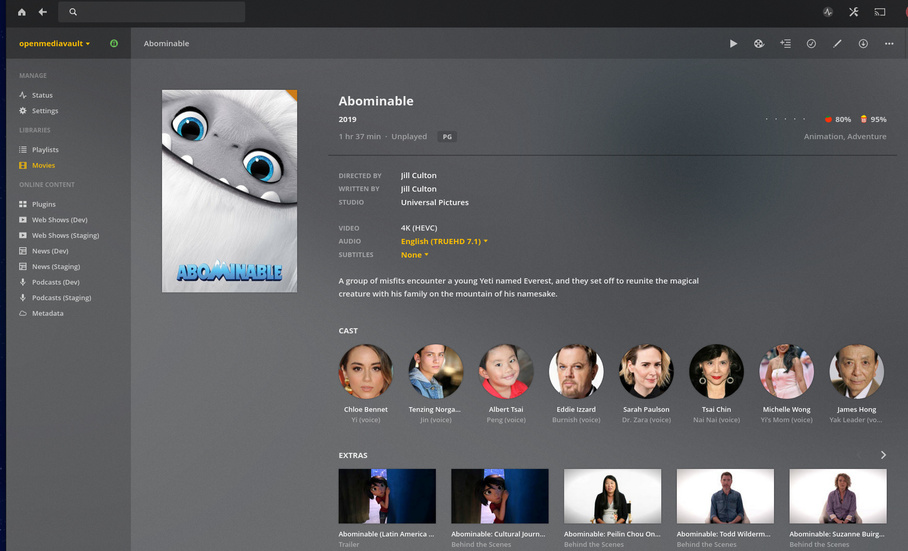Open the openmediavault server dropdown
This screenshot has height=551, width=908.
(x=54, y=43)
